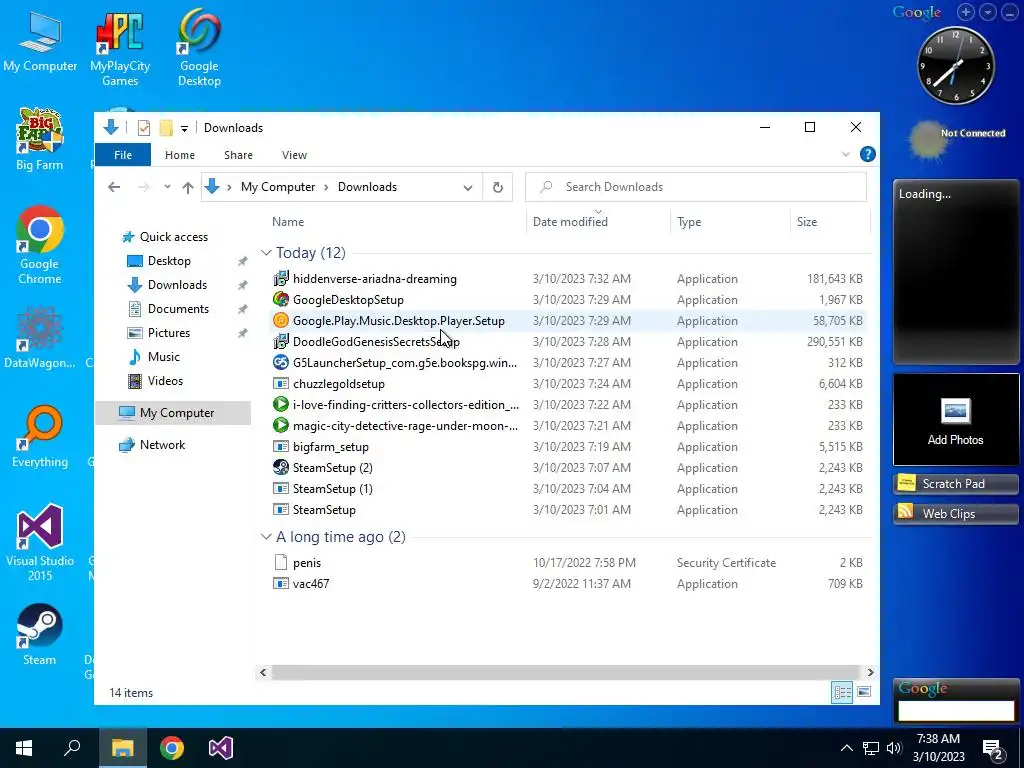Open Everything search desktop shortcut
Viewport: 1024px width, 768px height.
point(40,436)
